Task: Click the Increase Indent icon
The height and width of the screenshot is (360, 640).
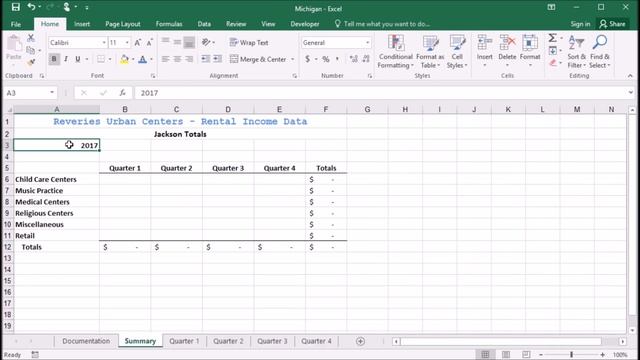Action: tap(218, 59)
